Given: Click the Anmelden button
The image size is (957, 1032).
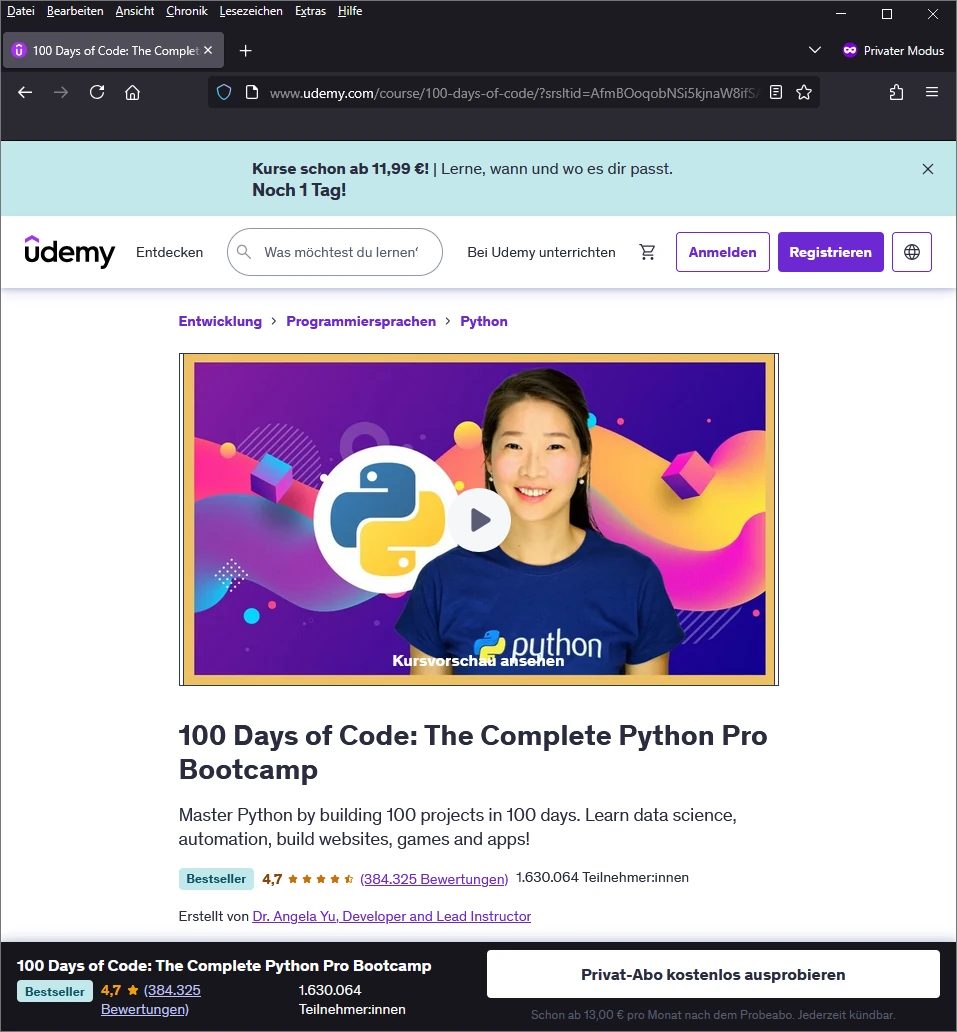Looking at the screenshot, I should pyautogui.click(x=723, y=252).
